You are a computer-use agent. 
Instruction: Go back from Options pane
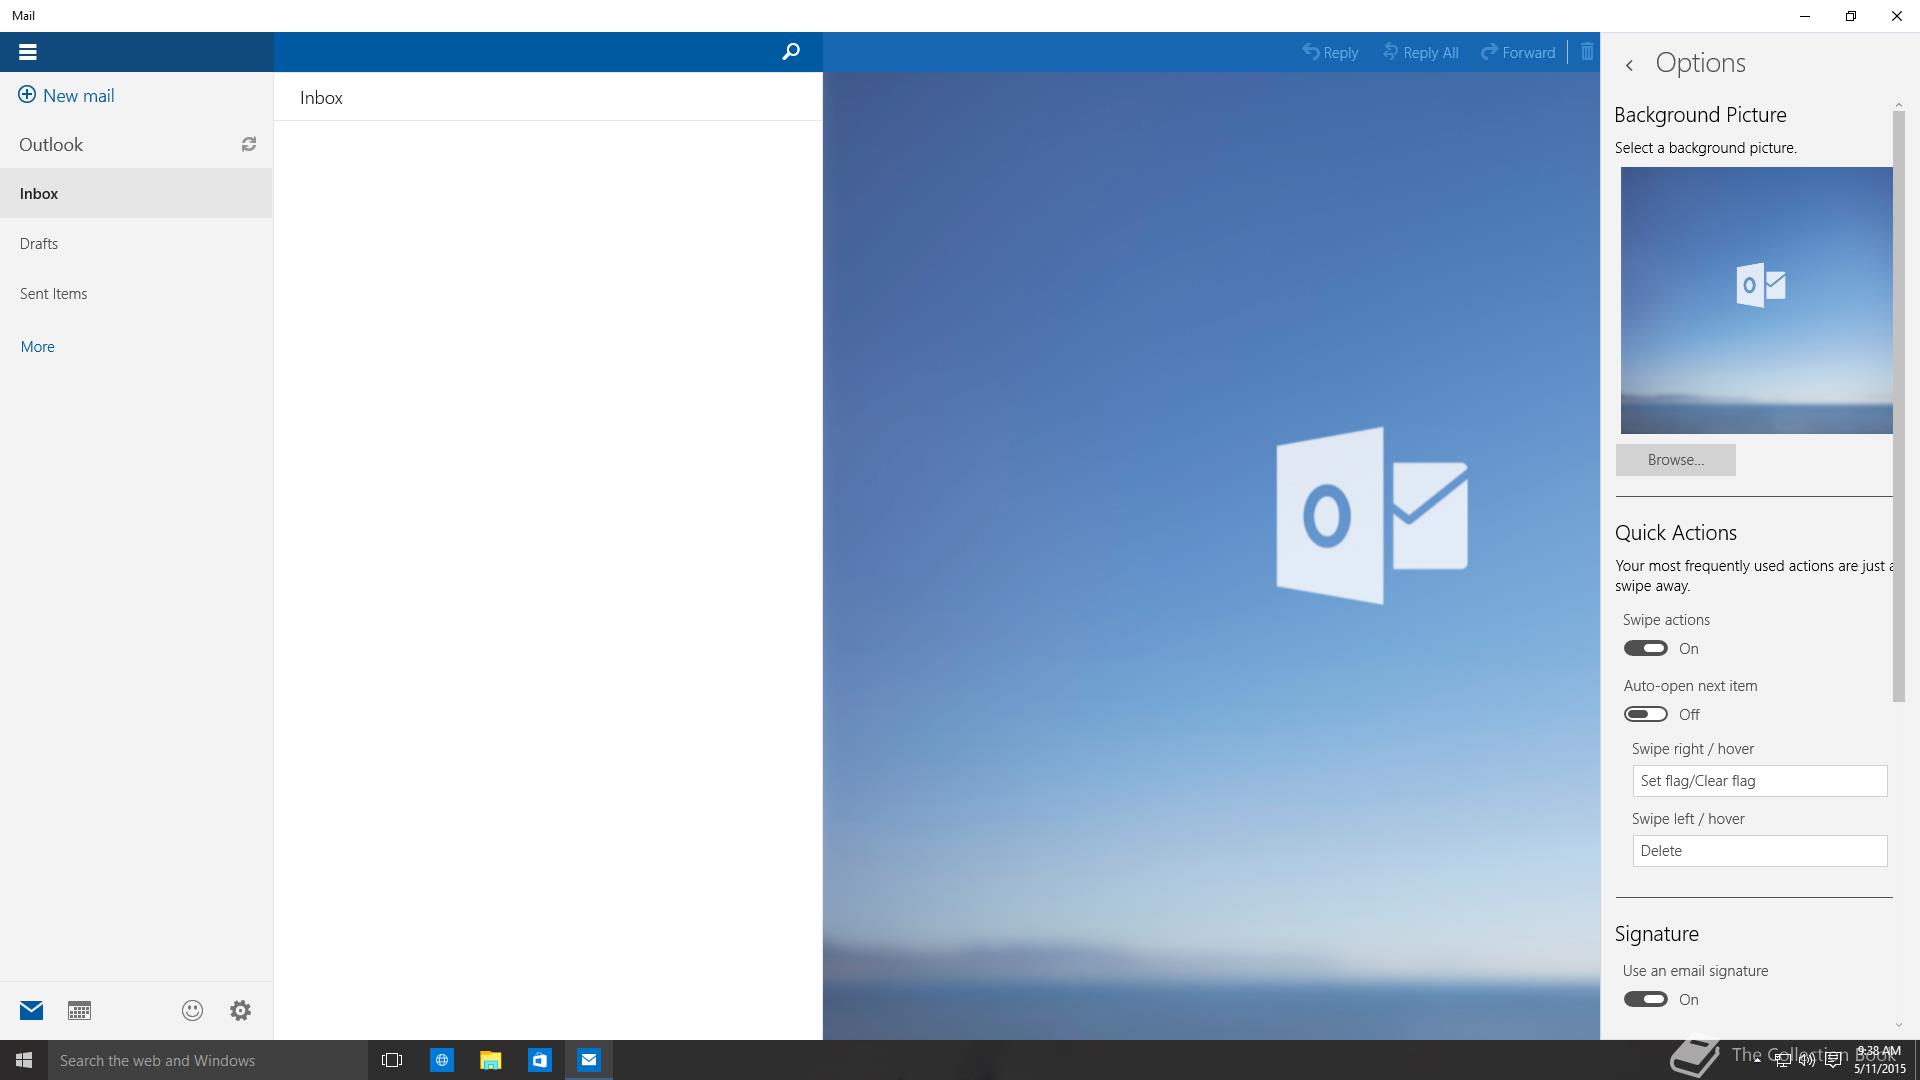1629,65
